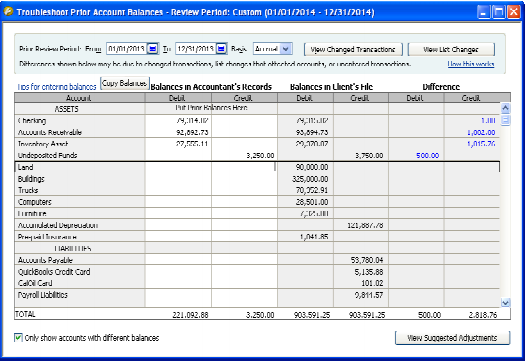Click the Computers row label
This screenshot has height=362, width=525.
[34, 202]
